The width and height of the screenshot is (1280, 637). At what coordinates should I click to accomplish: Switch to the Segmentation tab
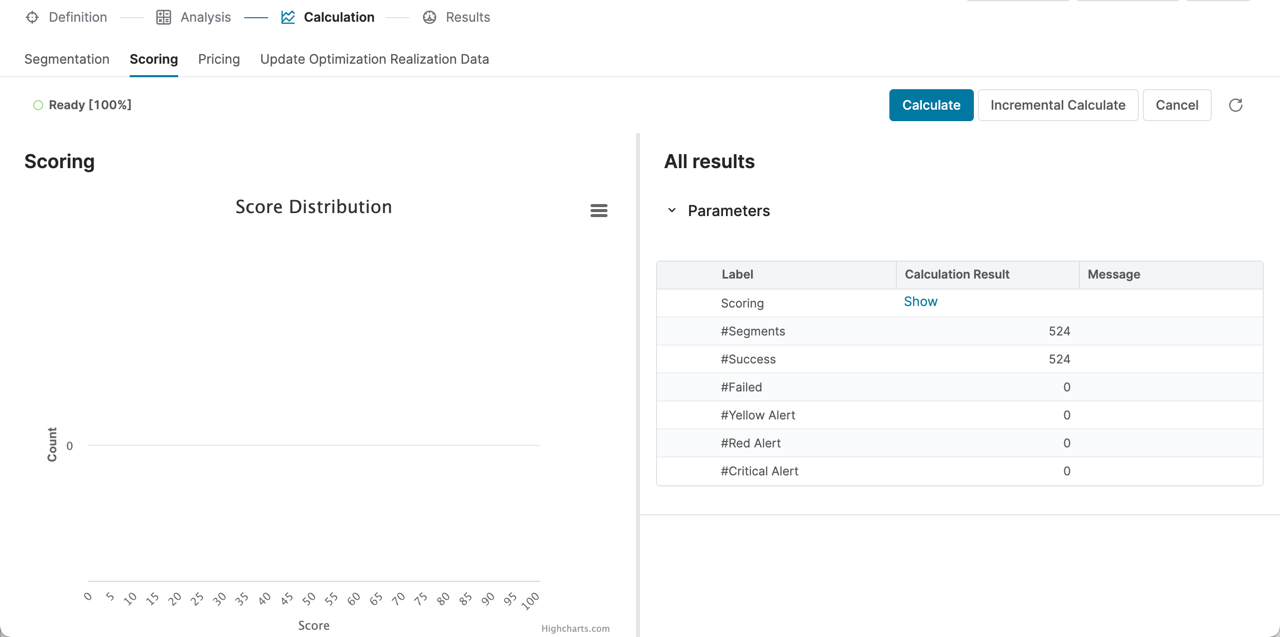pos(67,59)
